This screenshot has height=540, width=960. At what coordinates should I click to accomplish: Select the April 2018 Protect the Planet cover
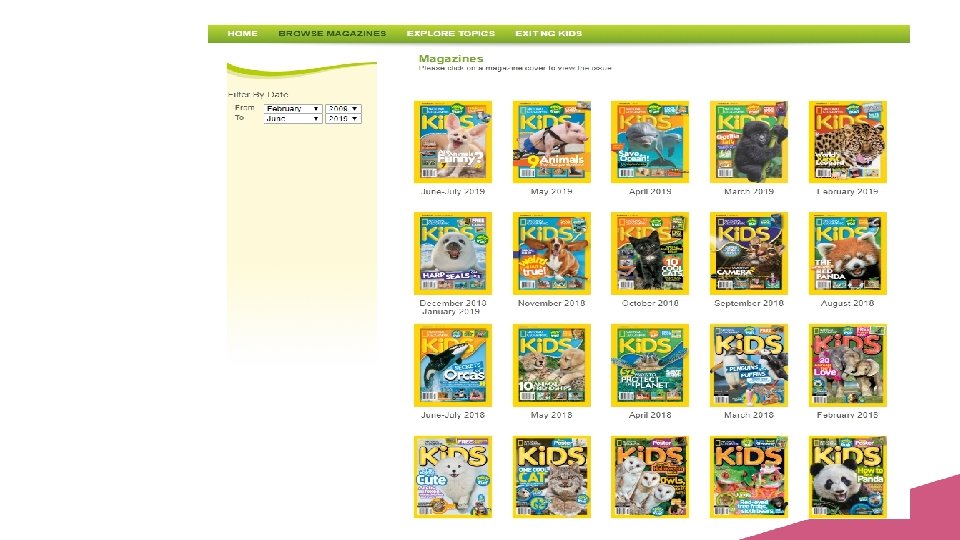pos(650,366)
